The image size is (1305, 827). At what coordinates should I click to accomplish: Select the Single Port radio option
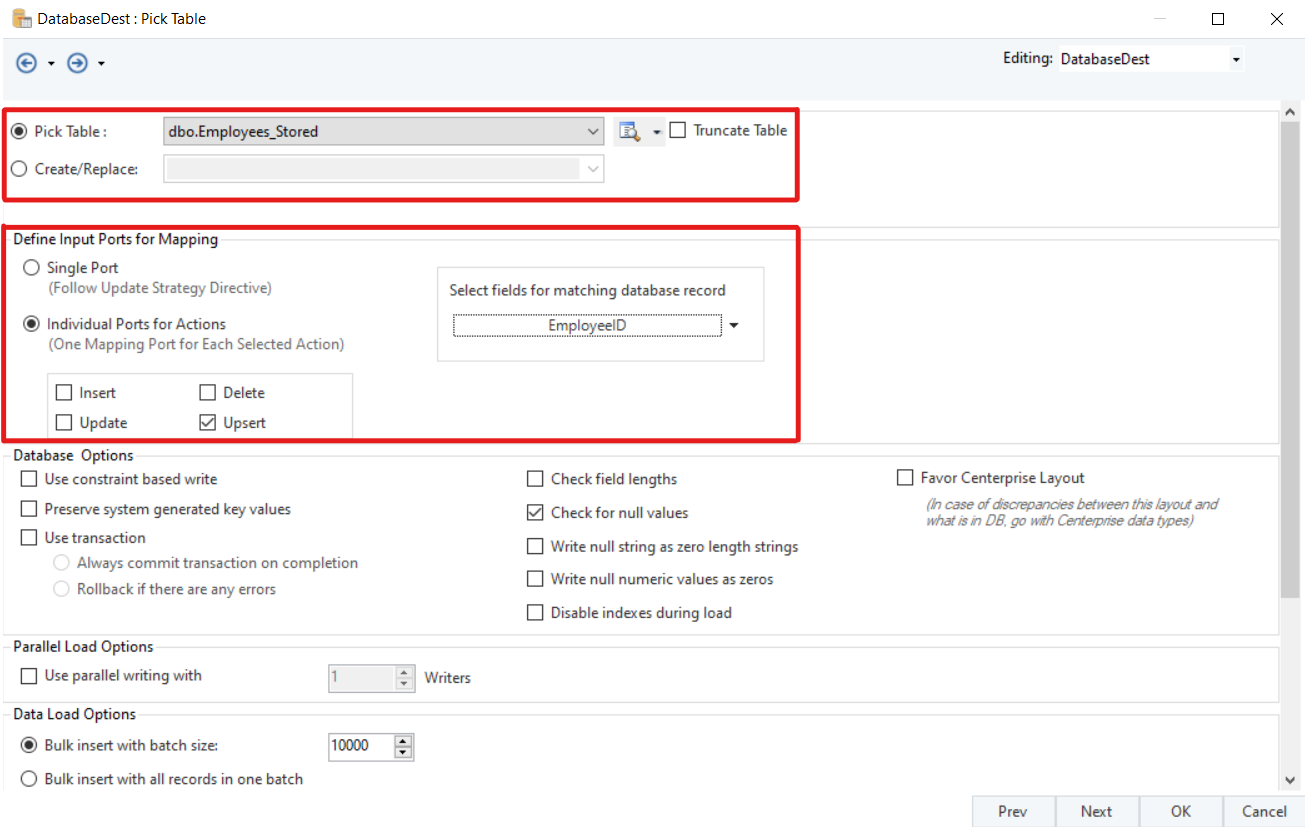tap(32, 268)
